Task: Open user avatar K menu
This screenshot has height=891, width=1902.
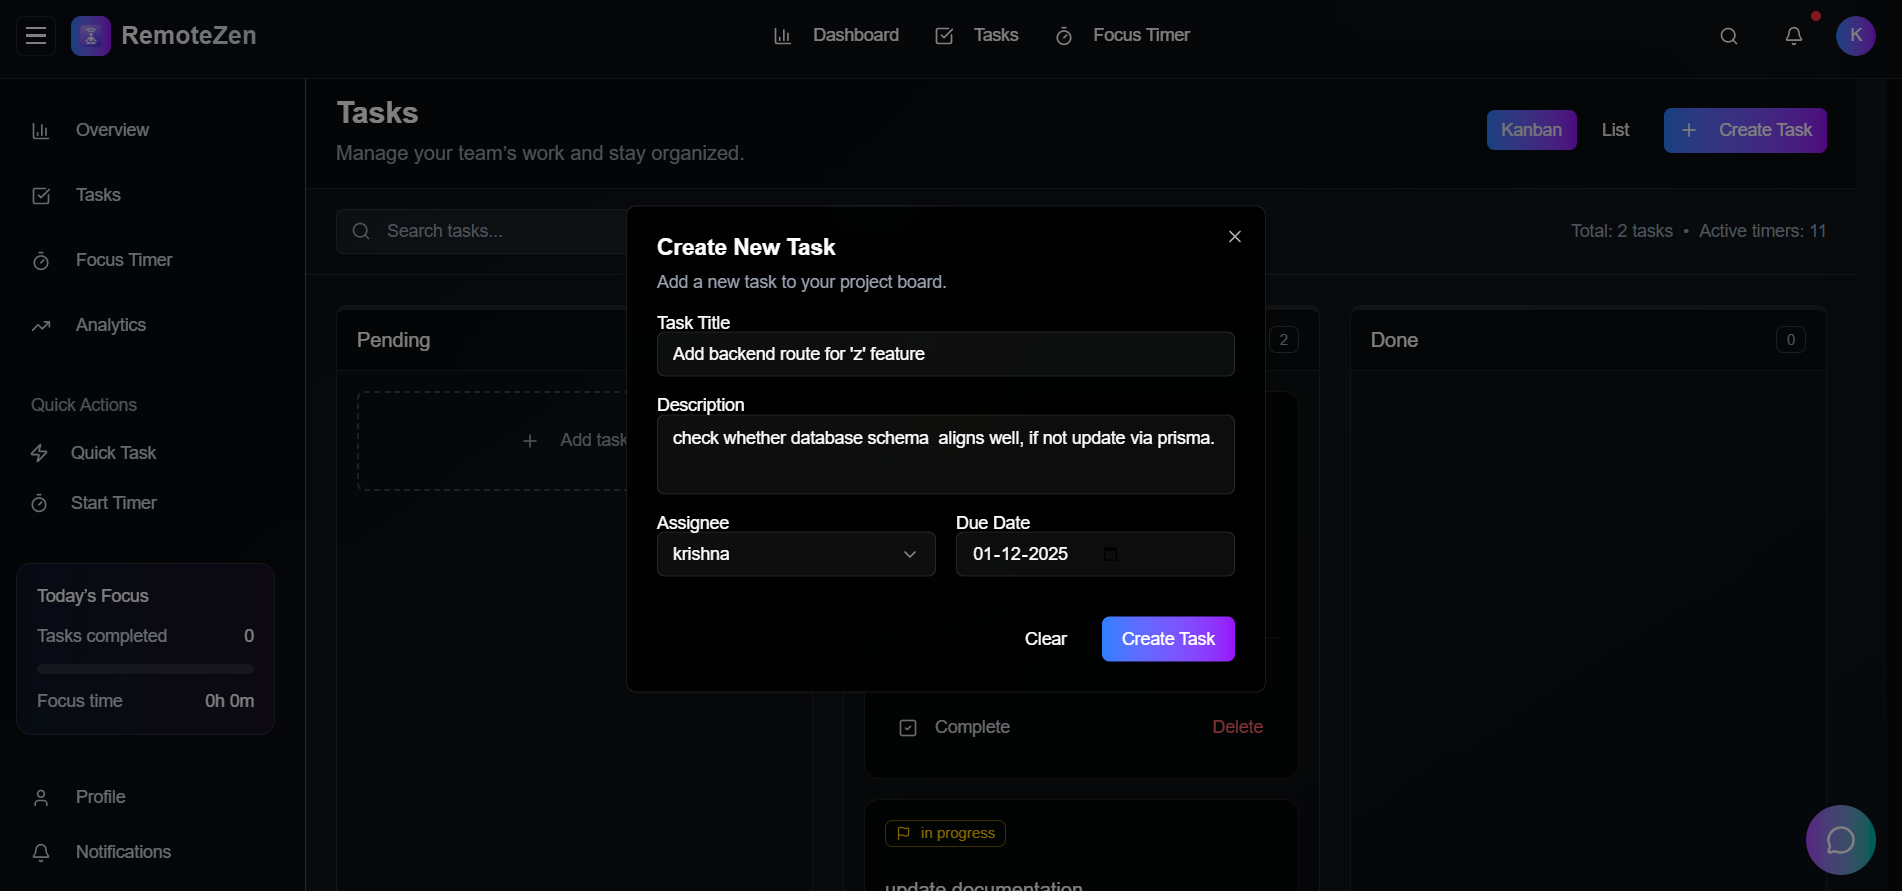Action: [x=1856, y=36]
